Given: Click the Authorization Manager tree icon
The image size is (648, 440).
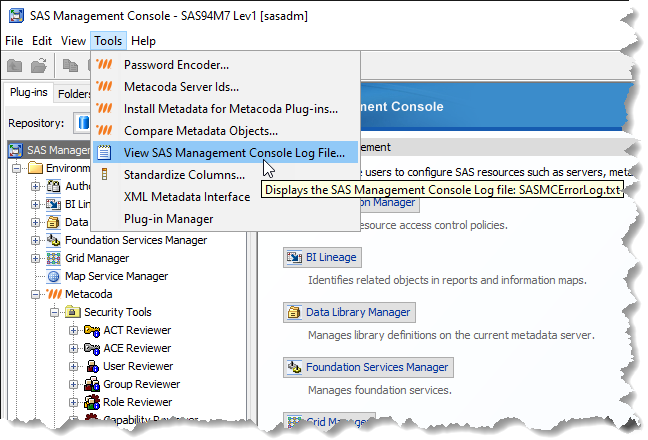Looking at the screenshot, I should tap(53, 186).
